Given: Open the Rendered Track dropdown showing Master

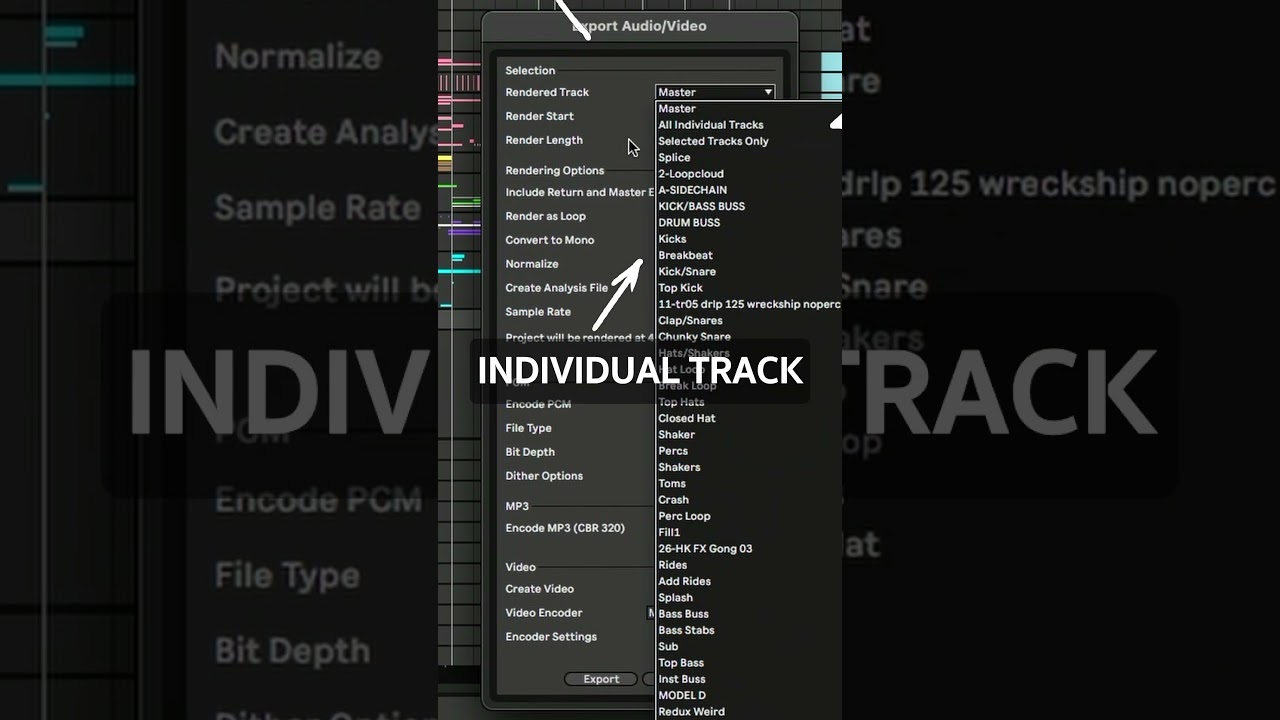Looking at the screenshot, I should (x=715, y=92).
